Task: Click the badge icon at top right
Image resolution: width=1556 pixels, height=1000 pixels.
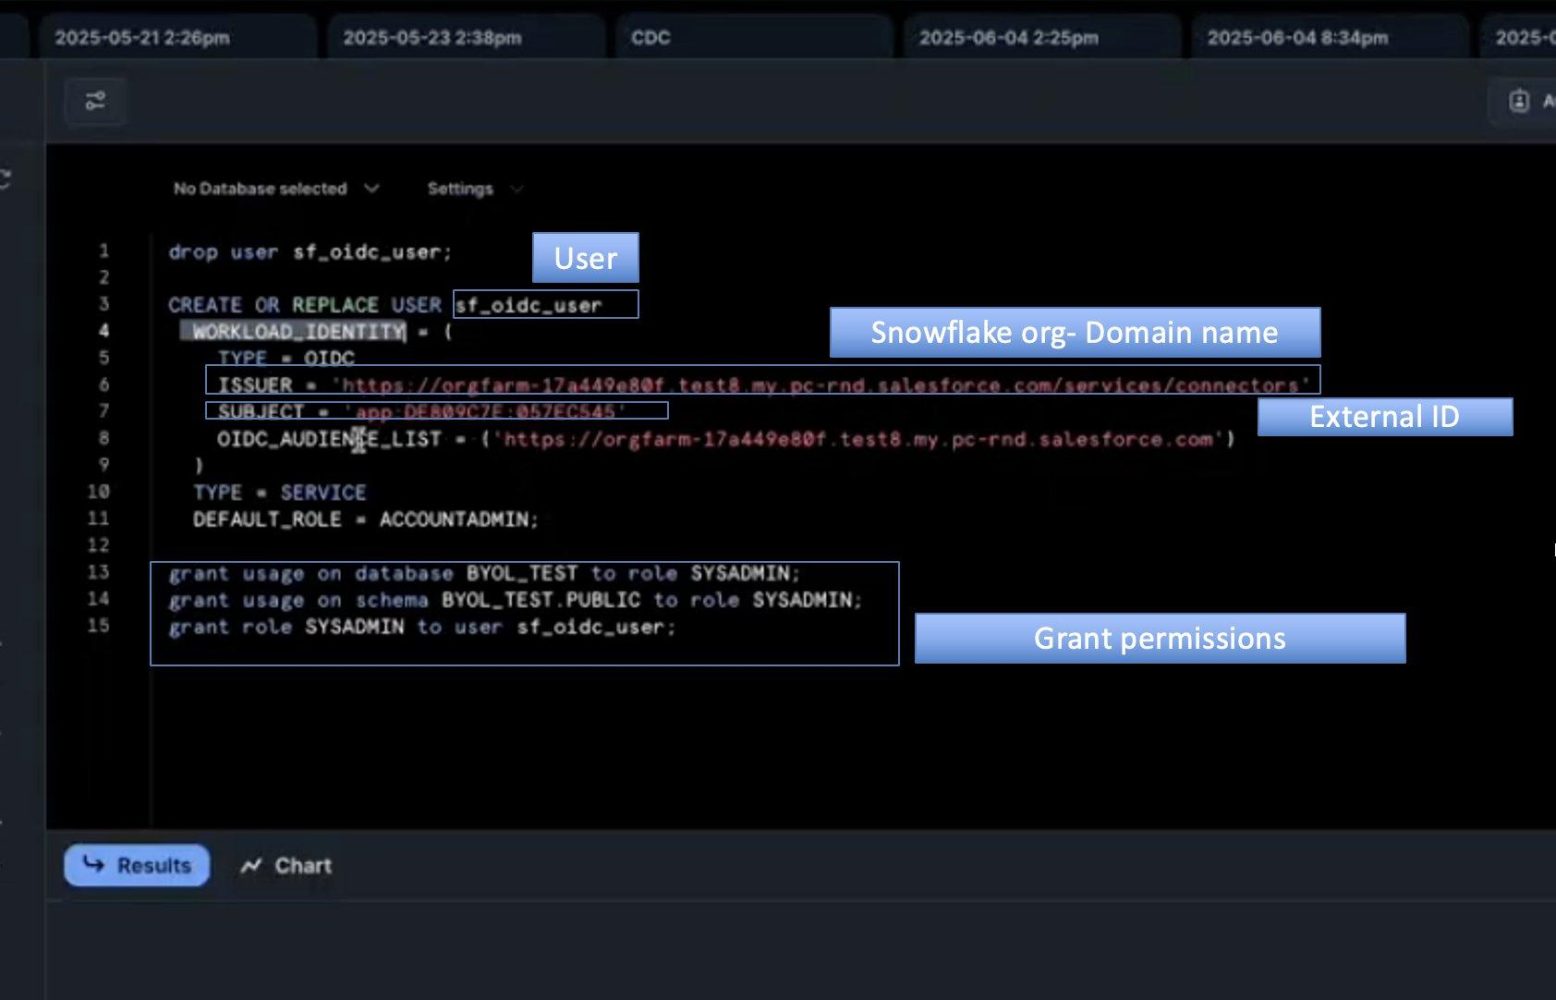Action: pos(1519,101)
